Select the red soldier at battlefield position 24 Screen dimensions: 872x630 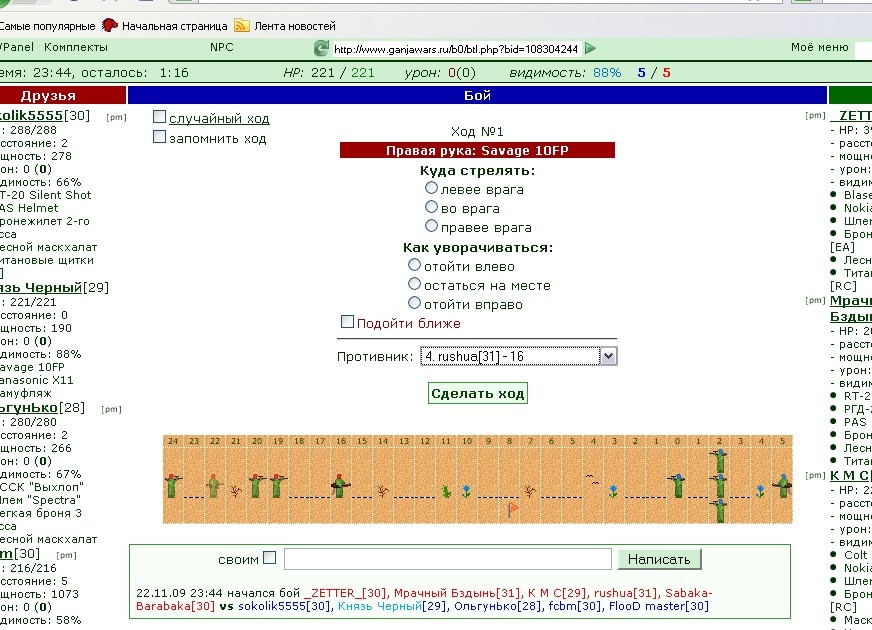click(174, 485)
